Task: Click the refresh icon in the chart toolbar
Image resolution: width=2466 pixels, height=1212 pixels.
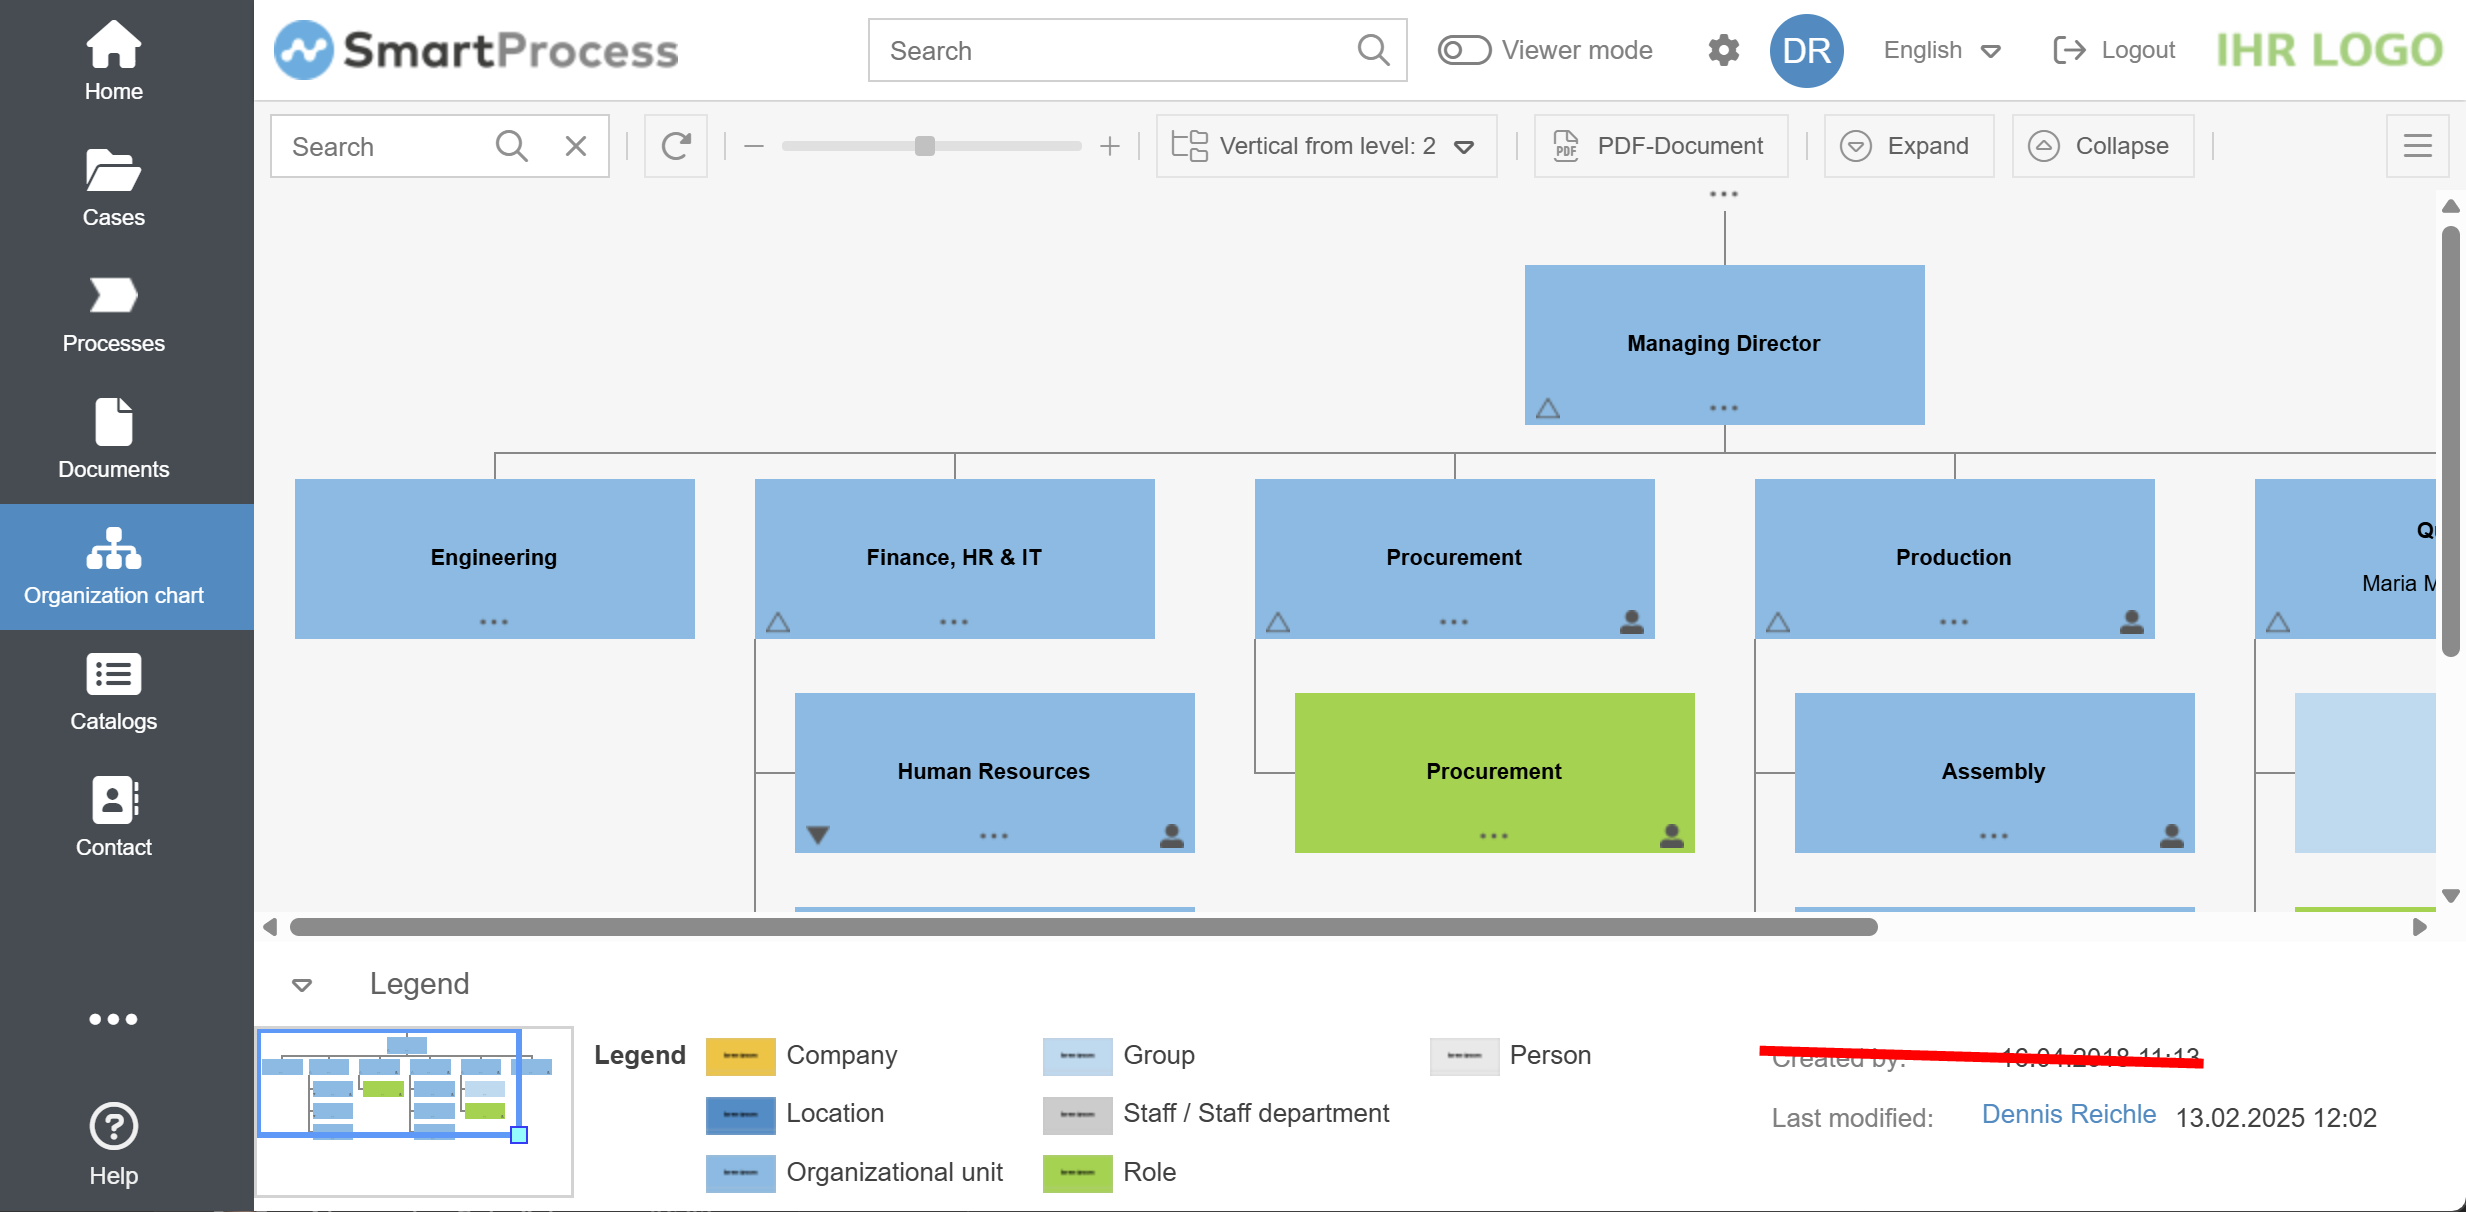Action: coord(676,146)
